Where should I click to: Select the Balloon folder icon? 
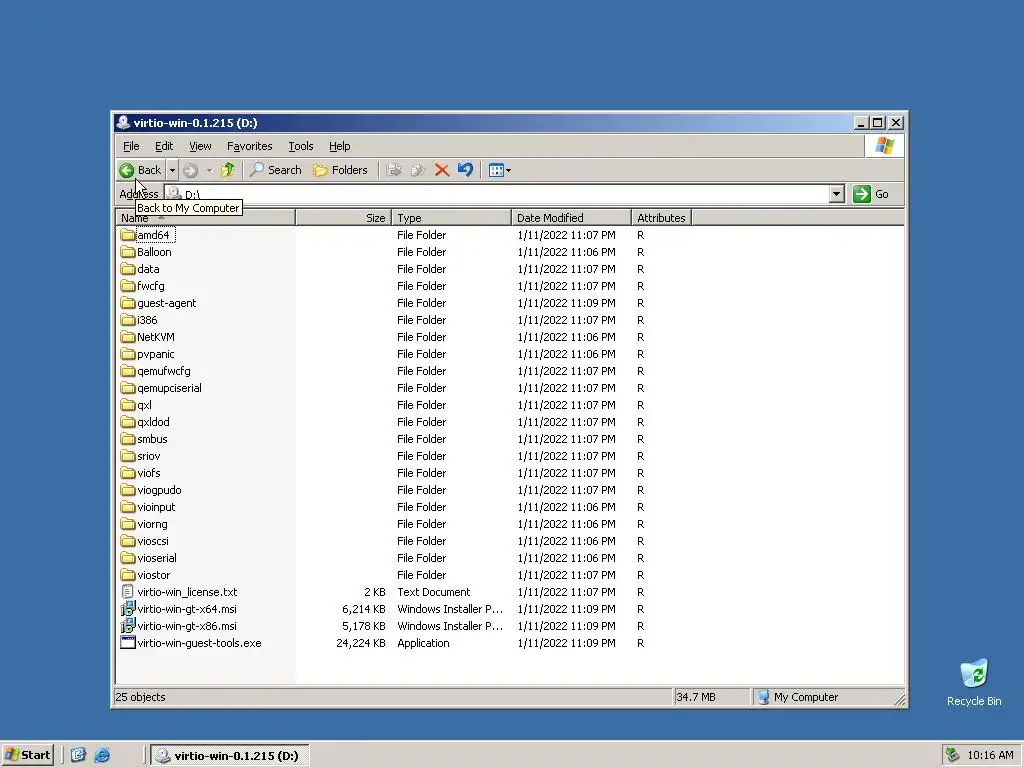pyautogui.click(x=128, y=252)
